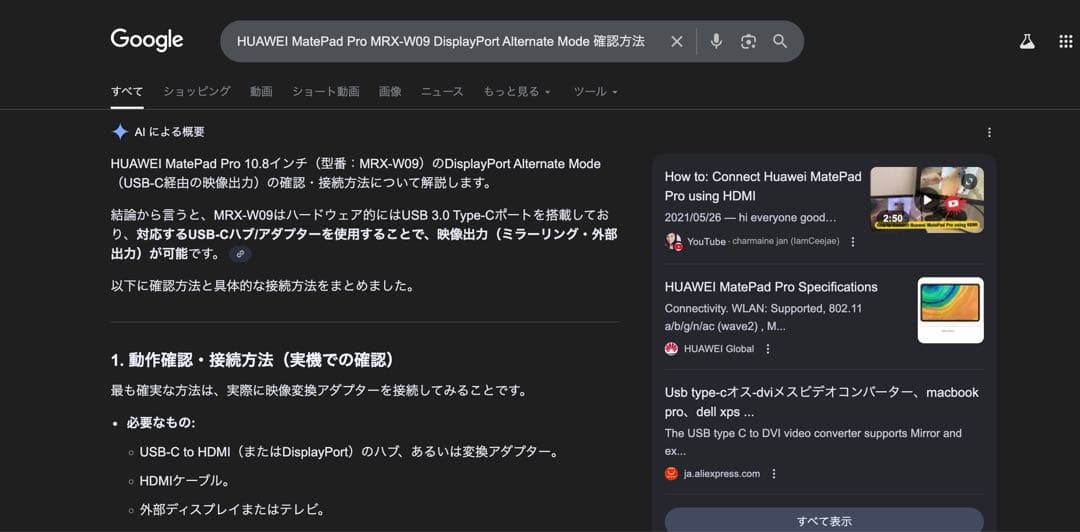Click heading 1. 動作確認・接続方法（実機での確認）
The width and height of the screenshot is (1080, 532).
pos(252,360)
